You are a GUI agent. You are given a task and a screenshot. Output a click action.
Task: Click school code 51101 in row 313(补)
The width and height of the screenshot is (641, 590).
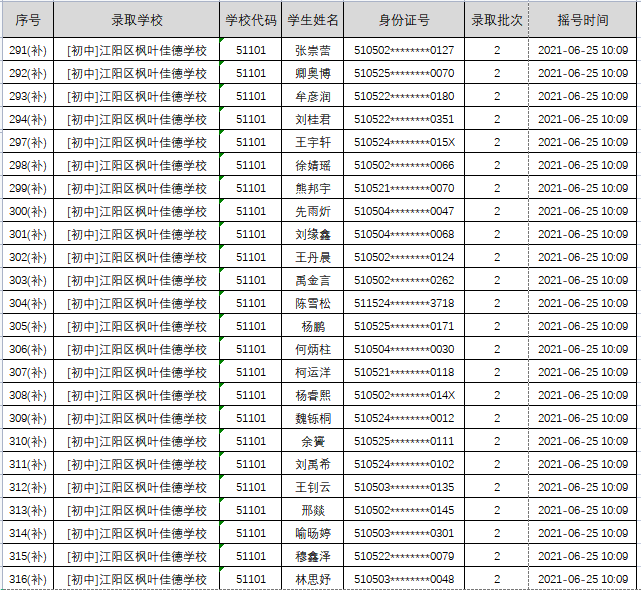pyautogui.click(x=251, y=510)
